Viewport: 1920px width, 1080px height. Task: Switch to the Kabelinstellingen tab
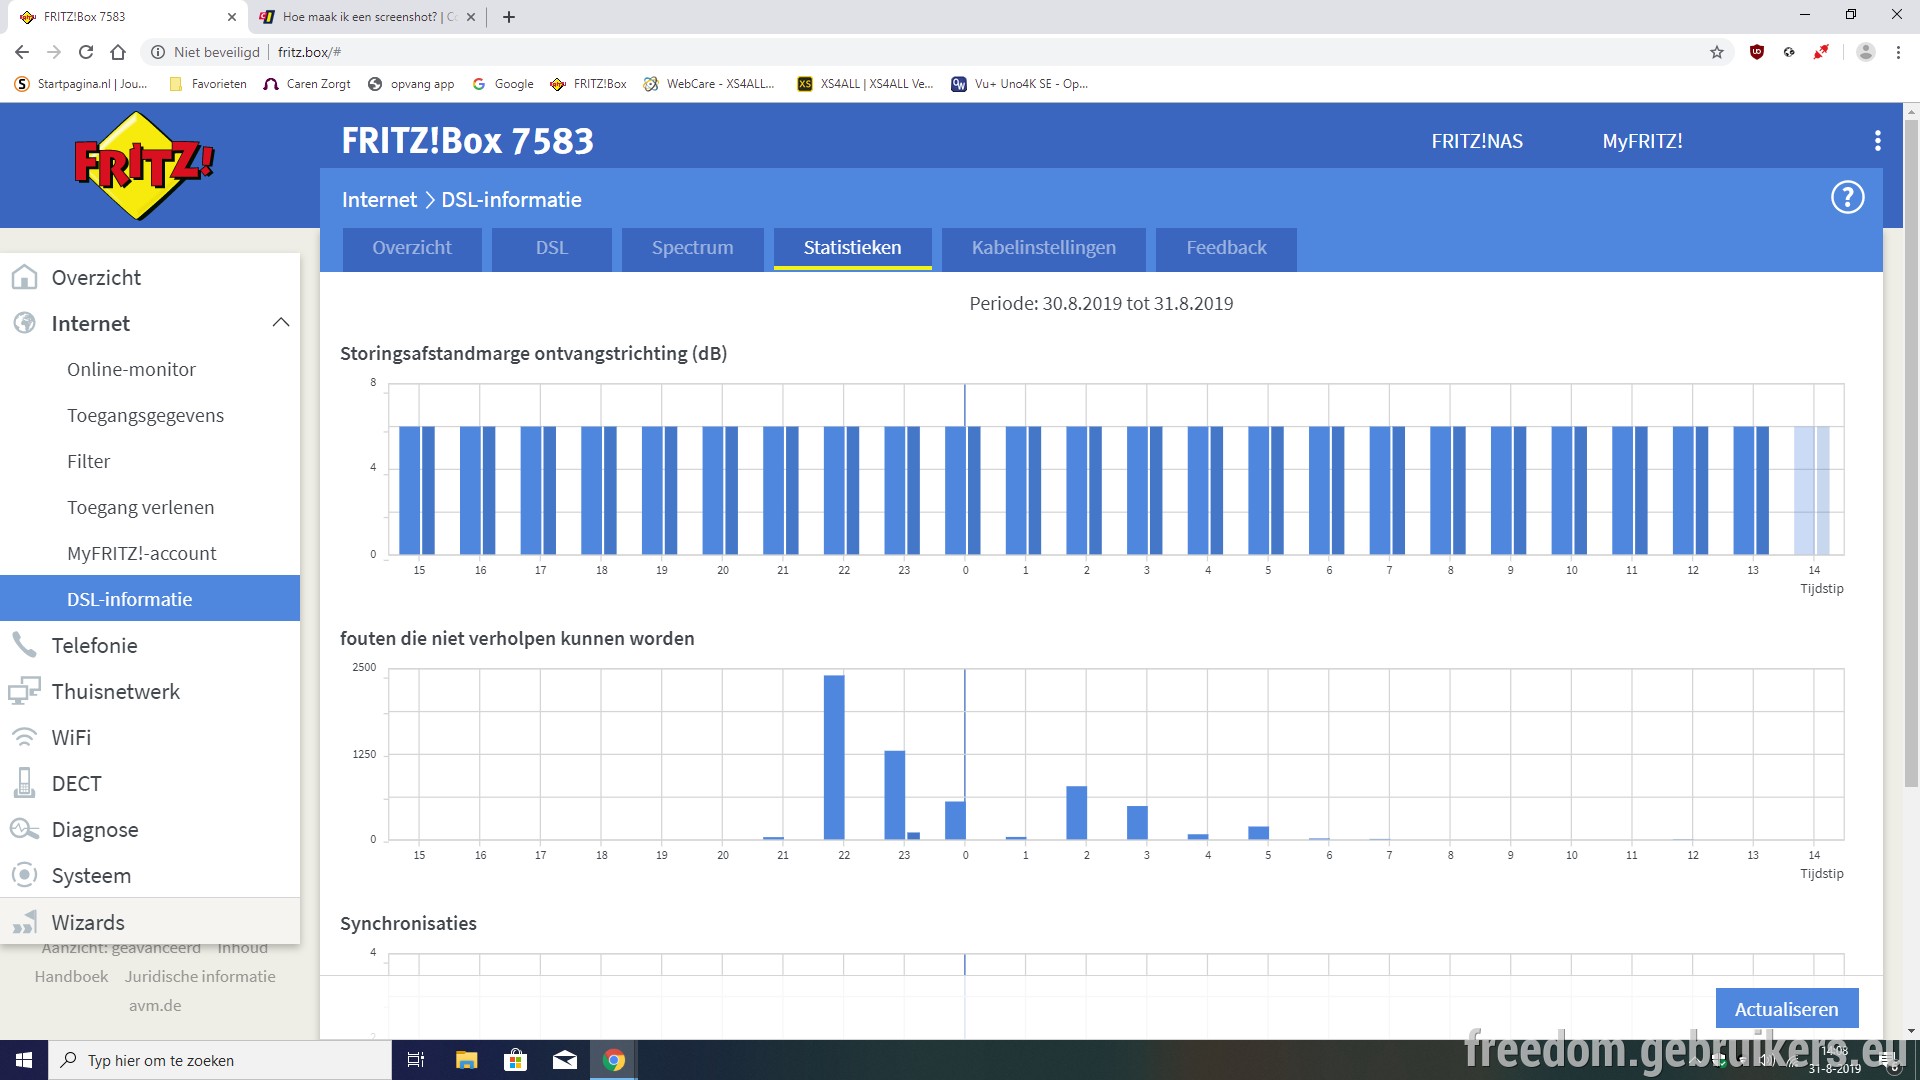[x=1043, y=248]
